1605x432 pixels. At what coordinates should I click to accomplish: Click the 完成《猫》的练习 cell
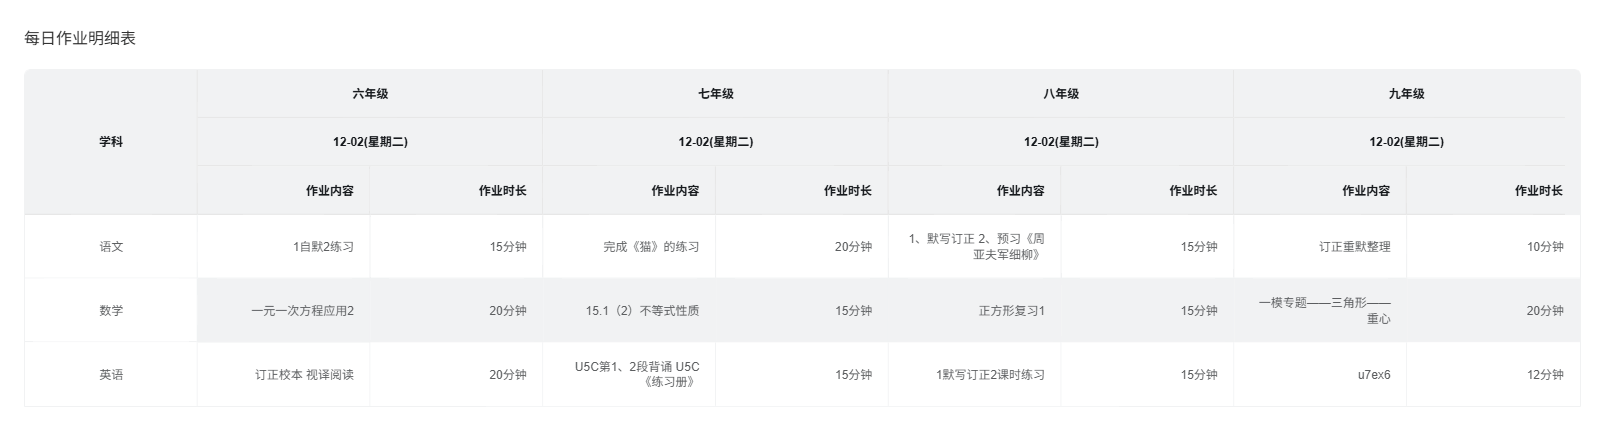coord(651,247)
